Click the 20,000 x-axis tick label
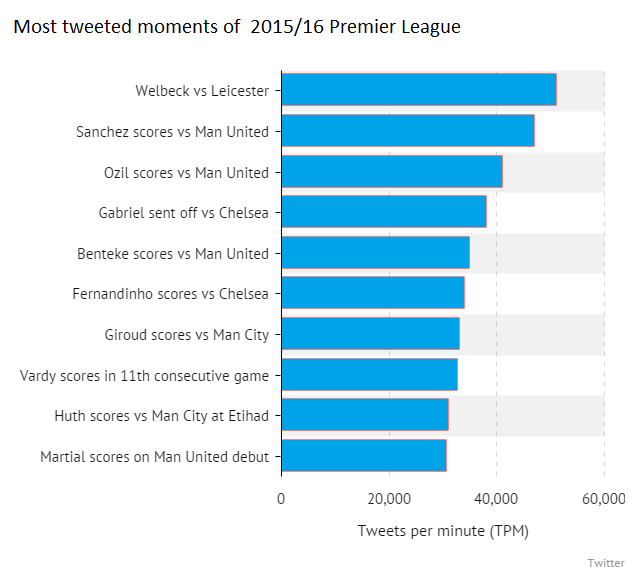 click(389, 498)
